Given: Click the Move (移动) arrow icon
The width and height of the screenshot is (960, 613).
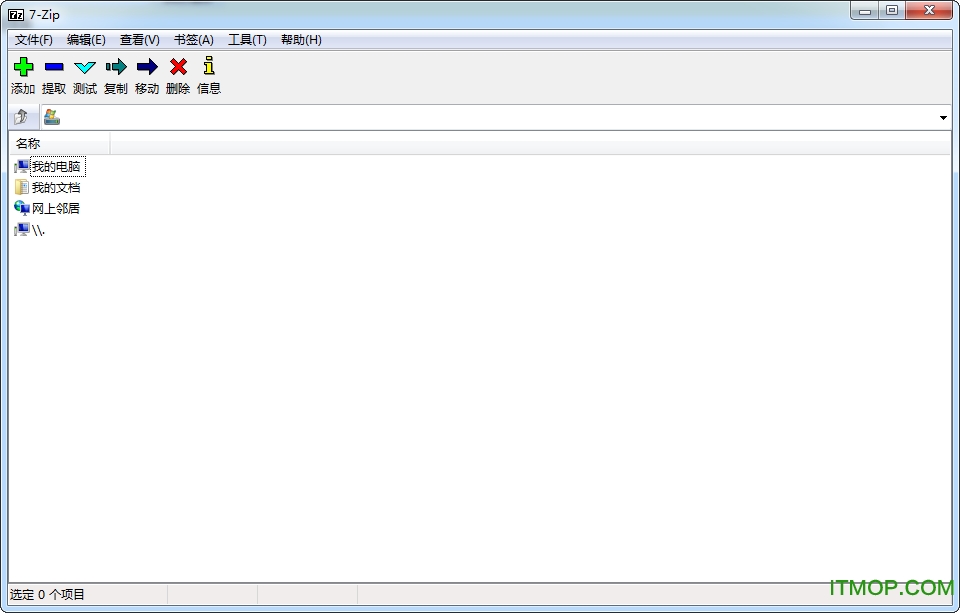Looking at the screenshot, I should pos(147,67).
